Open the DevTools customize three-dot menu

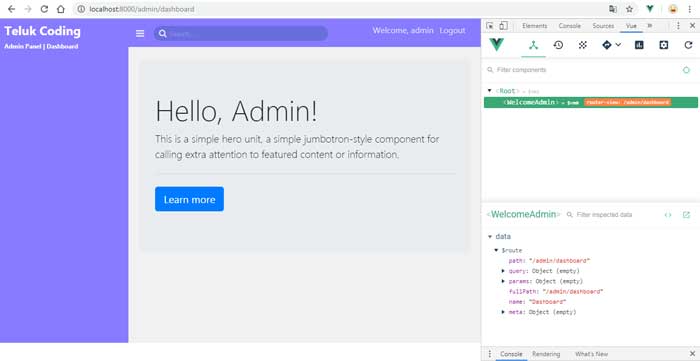click(x=679, y=26)
